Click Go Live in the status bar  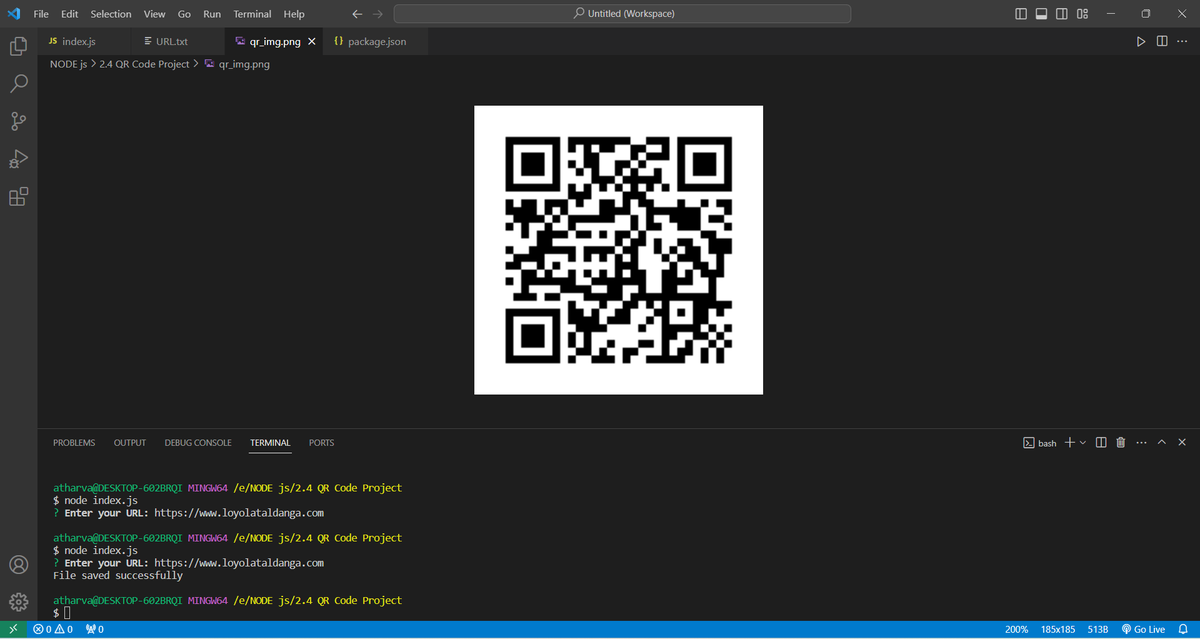pos(1145,629)
